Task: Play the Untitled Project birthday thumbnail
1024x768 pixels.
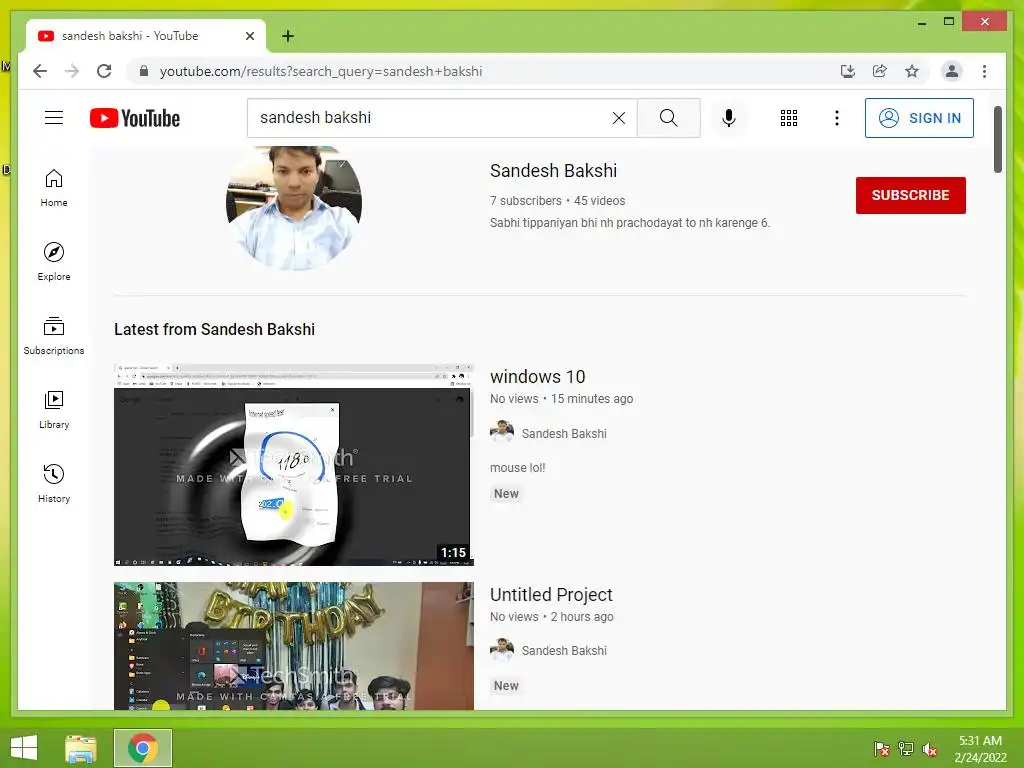Action: click(293, 646)
